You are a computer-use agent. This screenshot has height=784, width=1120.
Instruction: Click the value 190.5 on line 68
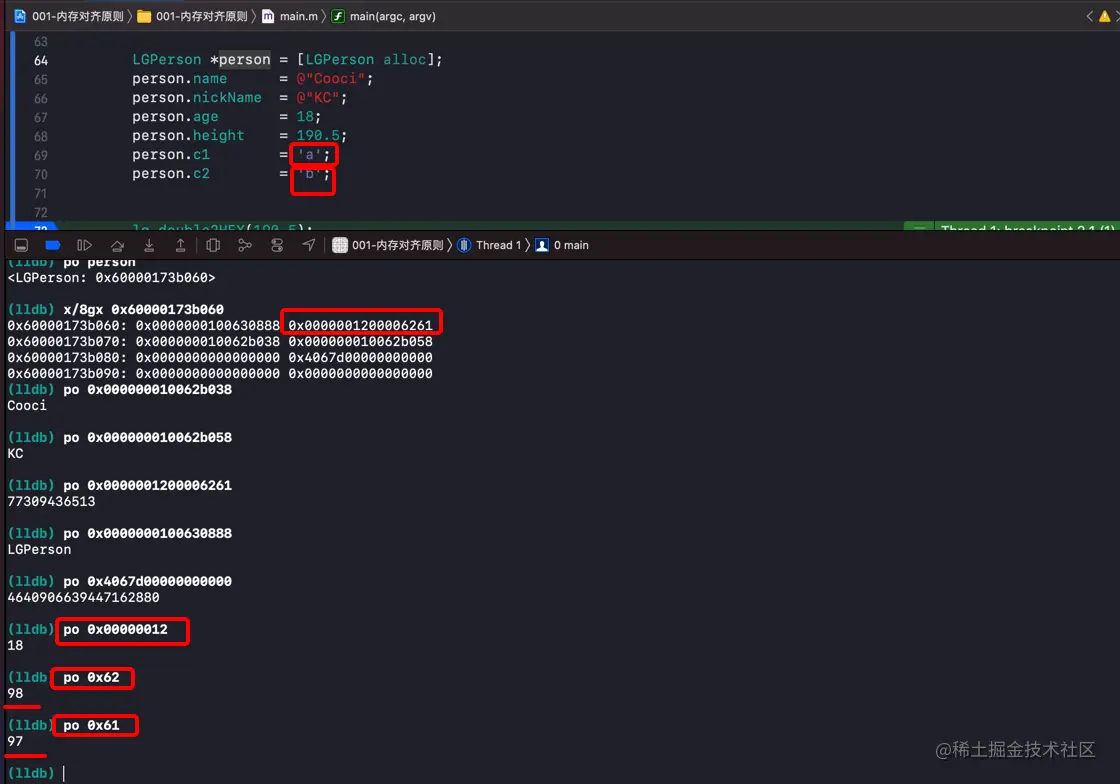click(318, 135)
